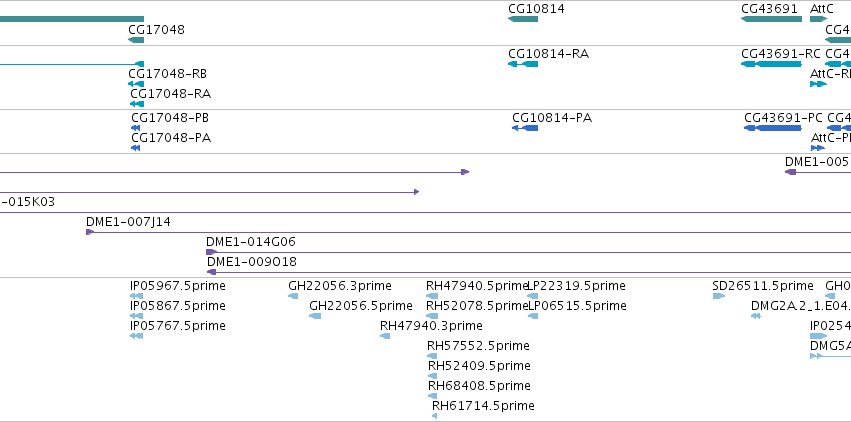
Task: Select the AttC gene arrow glyph
Action: [x=818, y=19]
